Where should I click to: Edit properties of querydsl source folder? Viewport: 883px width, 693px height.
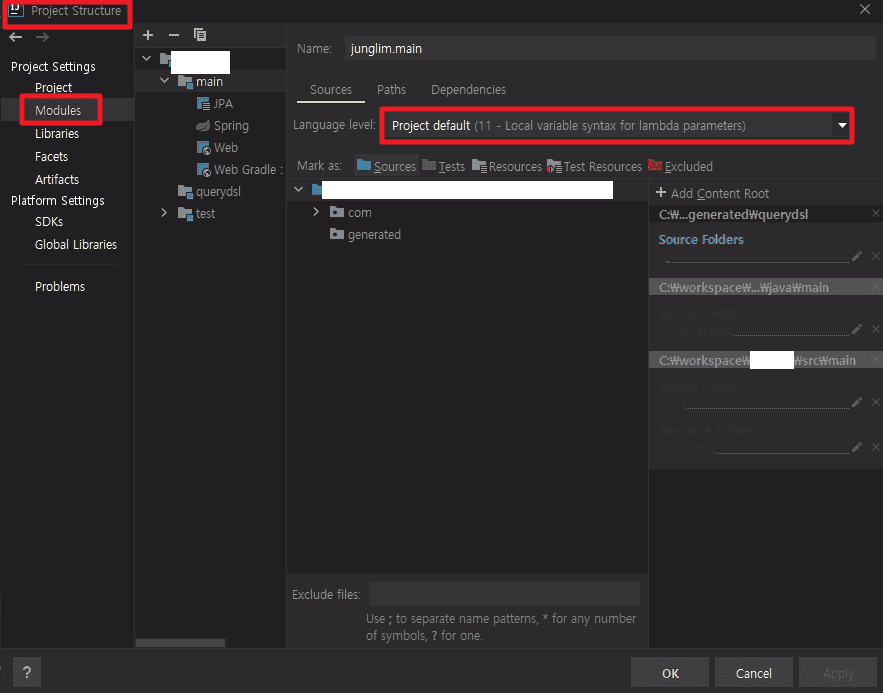(857, 257)
